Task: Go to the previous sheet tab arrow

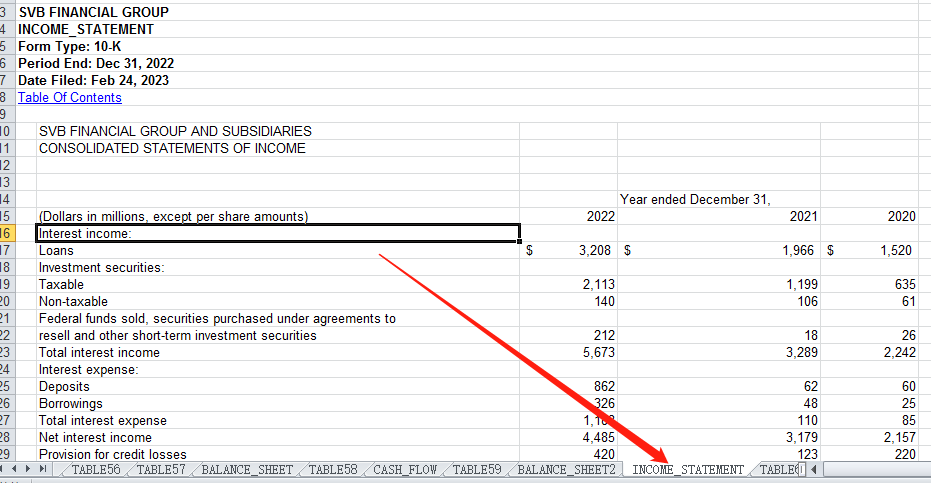Action: (15, 469)
